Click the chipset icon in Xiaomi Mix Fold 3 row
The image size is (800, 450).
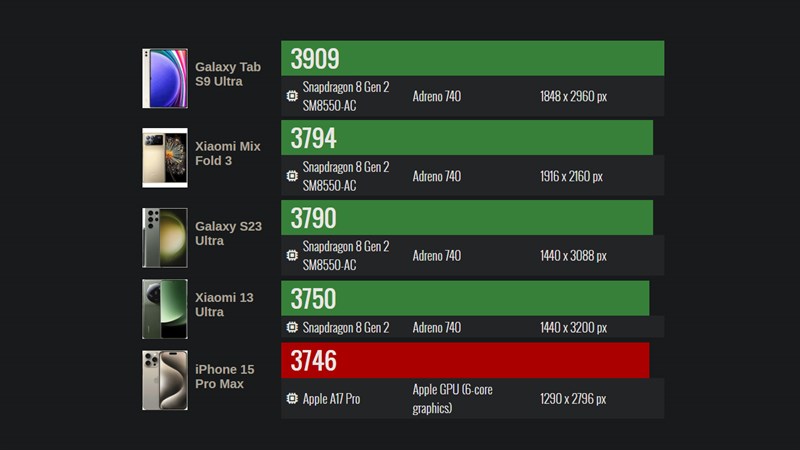point(292,176)
